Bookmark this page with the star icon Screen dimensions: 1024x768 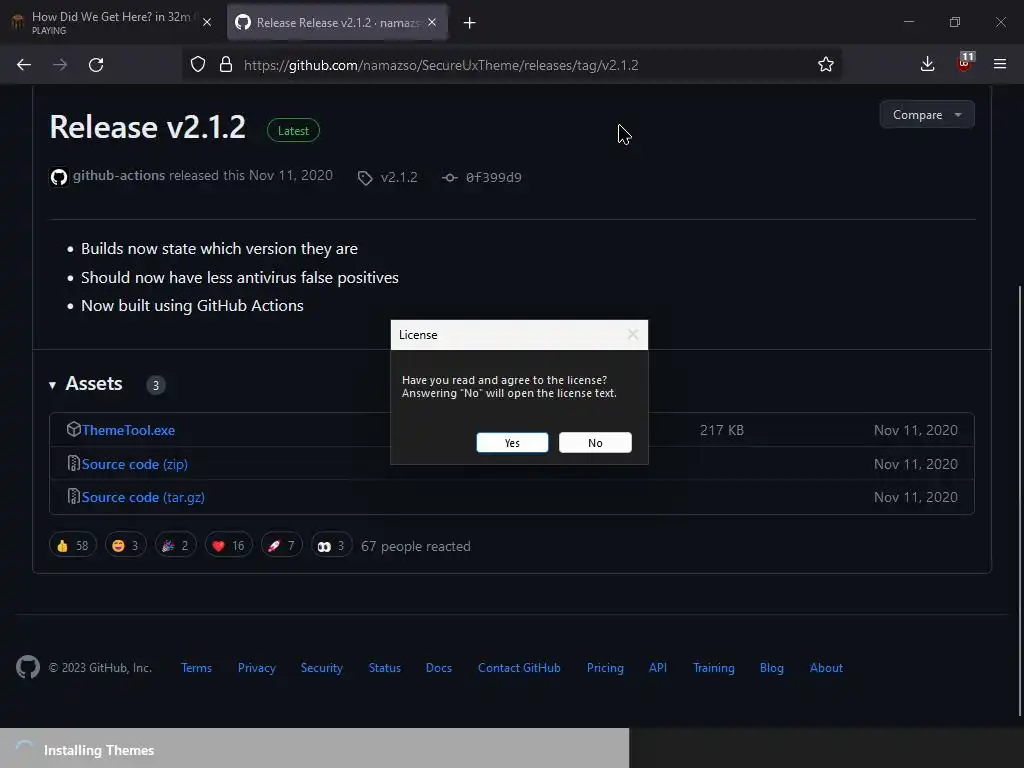point(825,64)
